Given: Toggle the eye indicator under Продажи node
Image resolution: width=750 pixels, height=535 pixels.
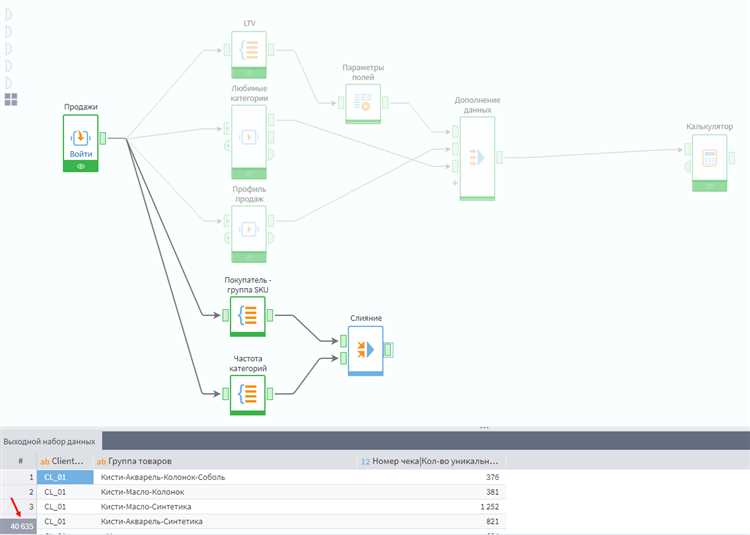Looking at the screenshot, I should click(x=80, y=166).
